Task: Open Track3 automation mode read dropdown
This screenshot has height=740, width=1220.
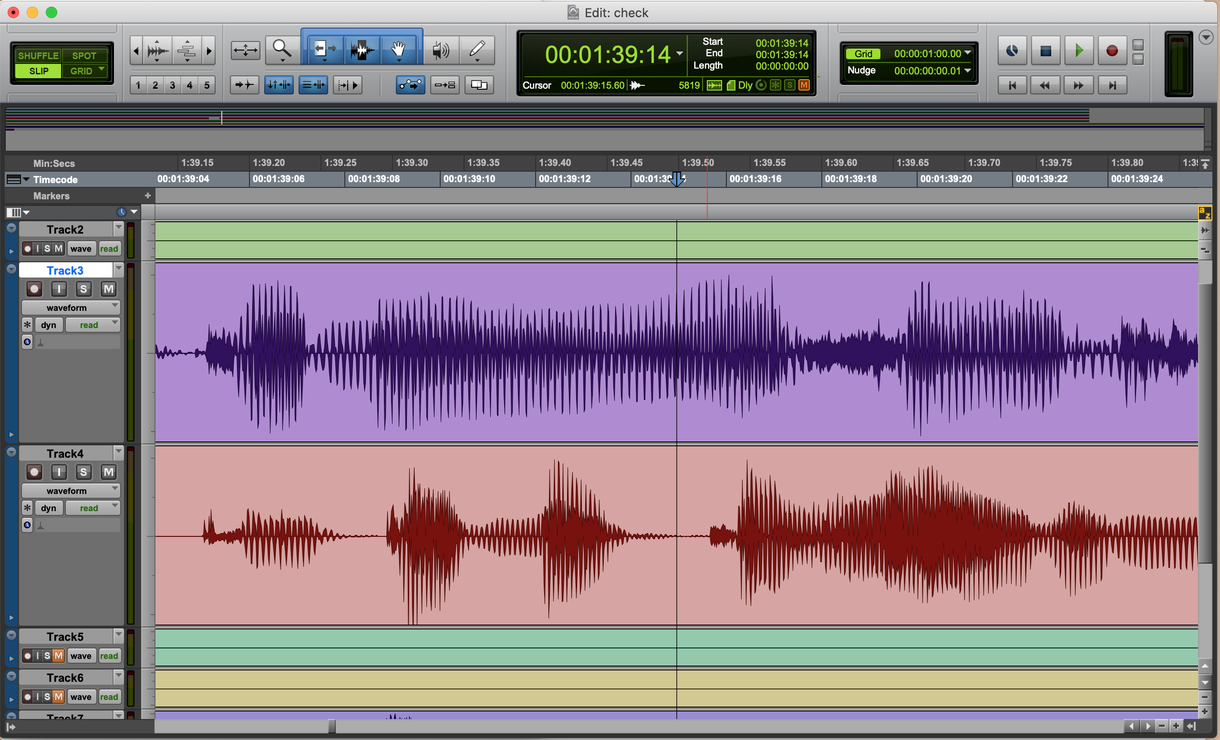Action: pos(94,325)
